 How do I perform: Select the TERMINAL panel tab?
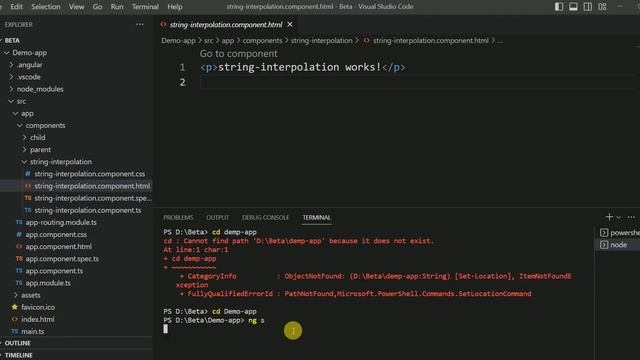point(316,218)
